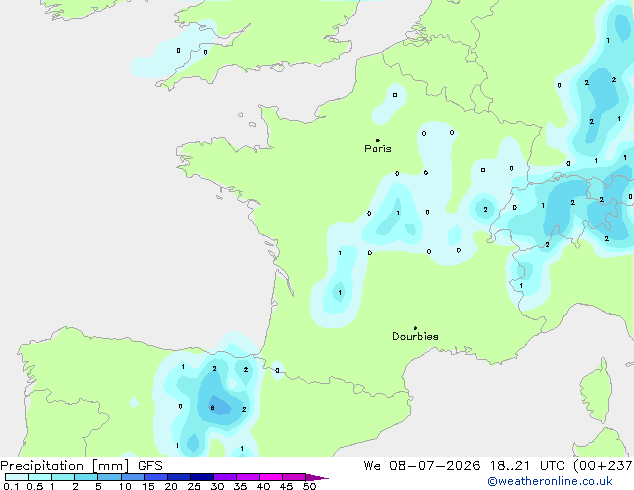Select the 35–40 mm legend swatch

coord(248,477)
